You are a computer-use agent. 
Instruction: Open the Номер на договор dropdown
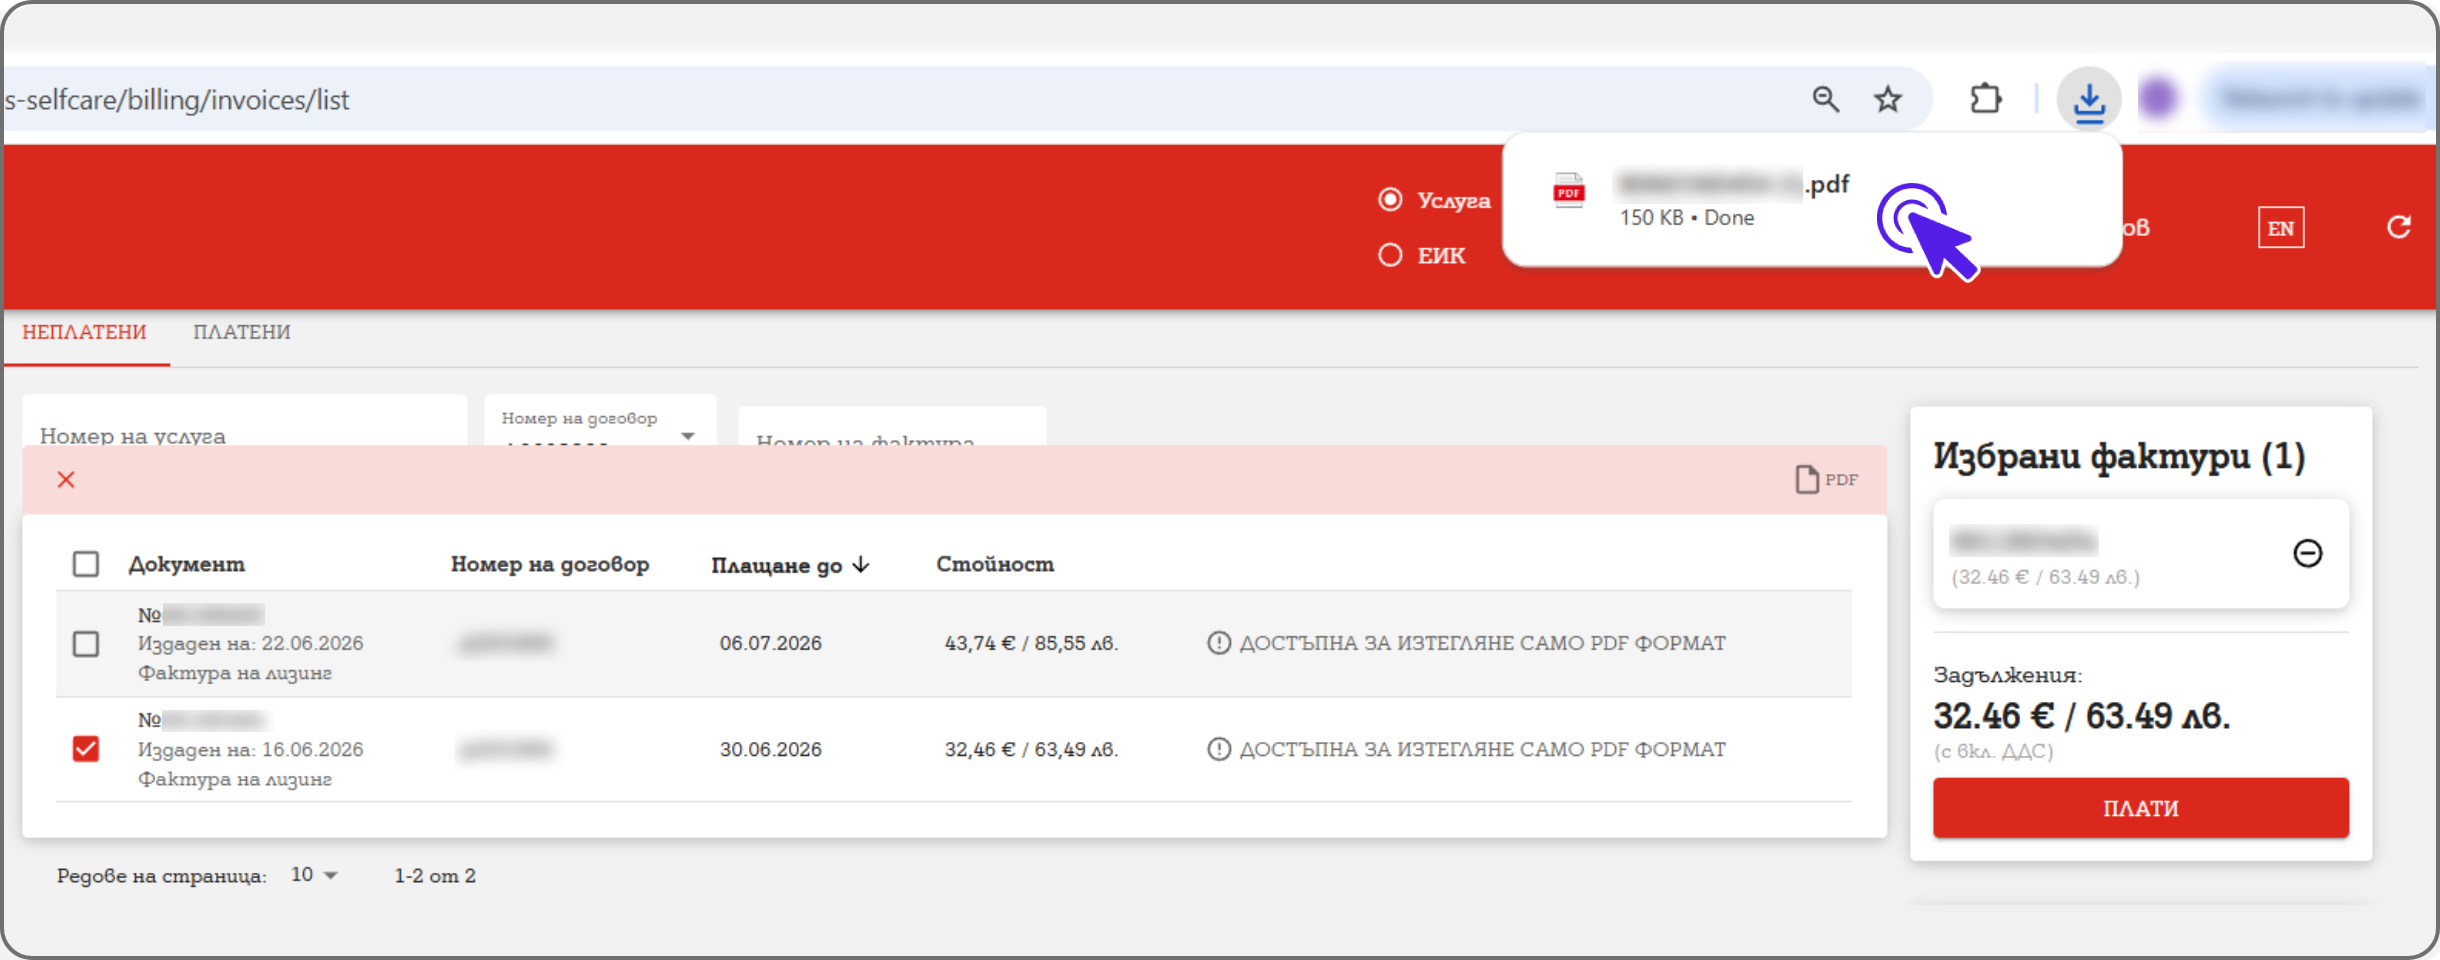[600, 421]
